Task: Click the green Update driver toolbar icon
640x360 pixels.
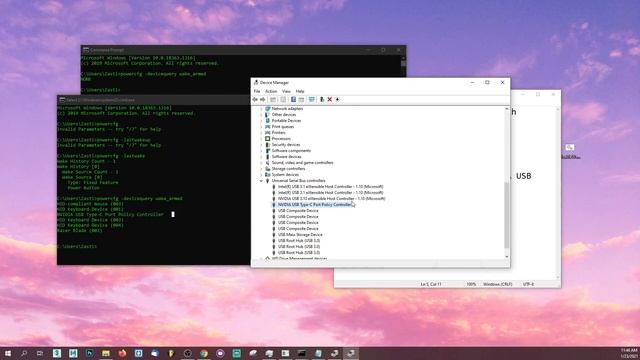Action: coord(322,100)
